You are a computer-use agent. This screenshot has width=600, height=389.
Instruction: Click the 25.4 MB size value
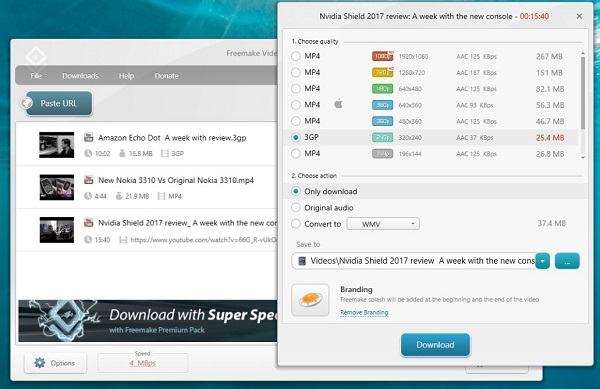[550, 138]
